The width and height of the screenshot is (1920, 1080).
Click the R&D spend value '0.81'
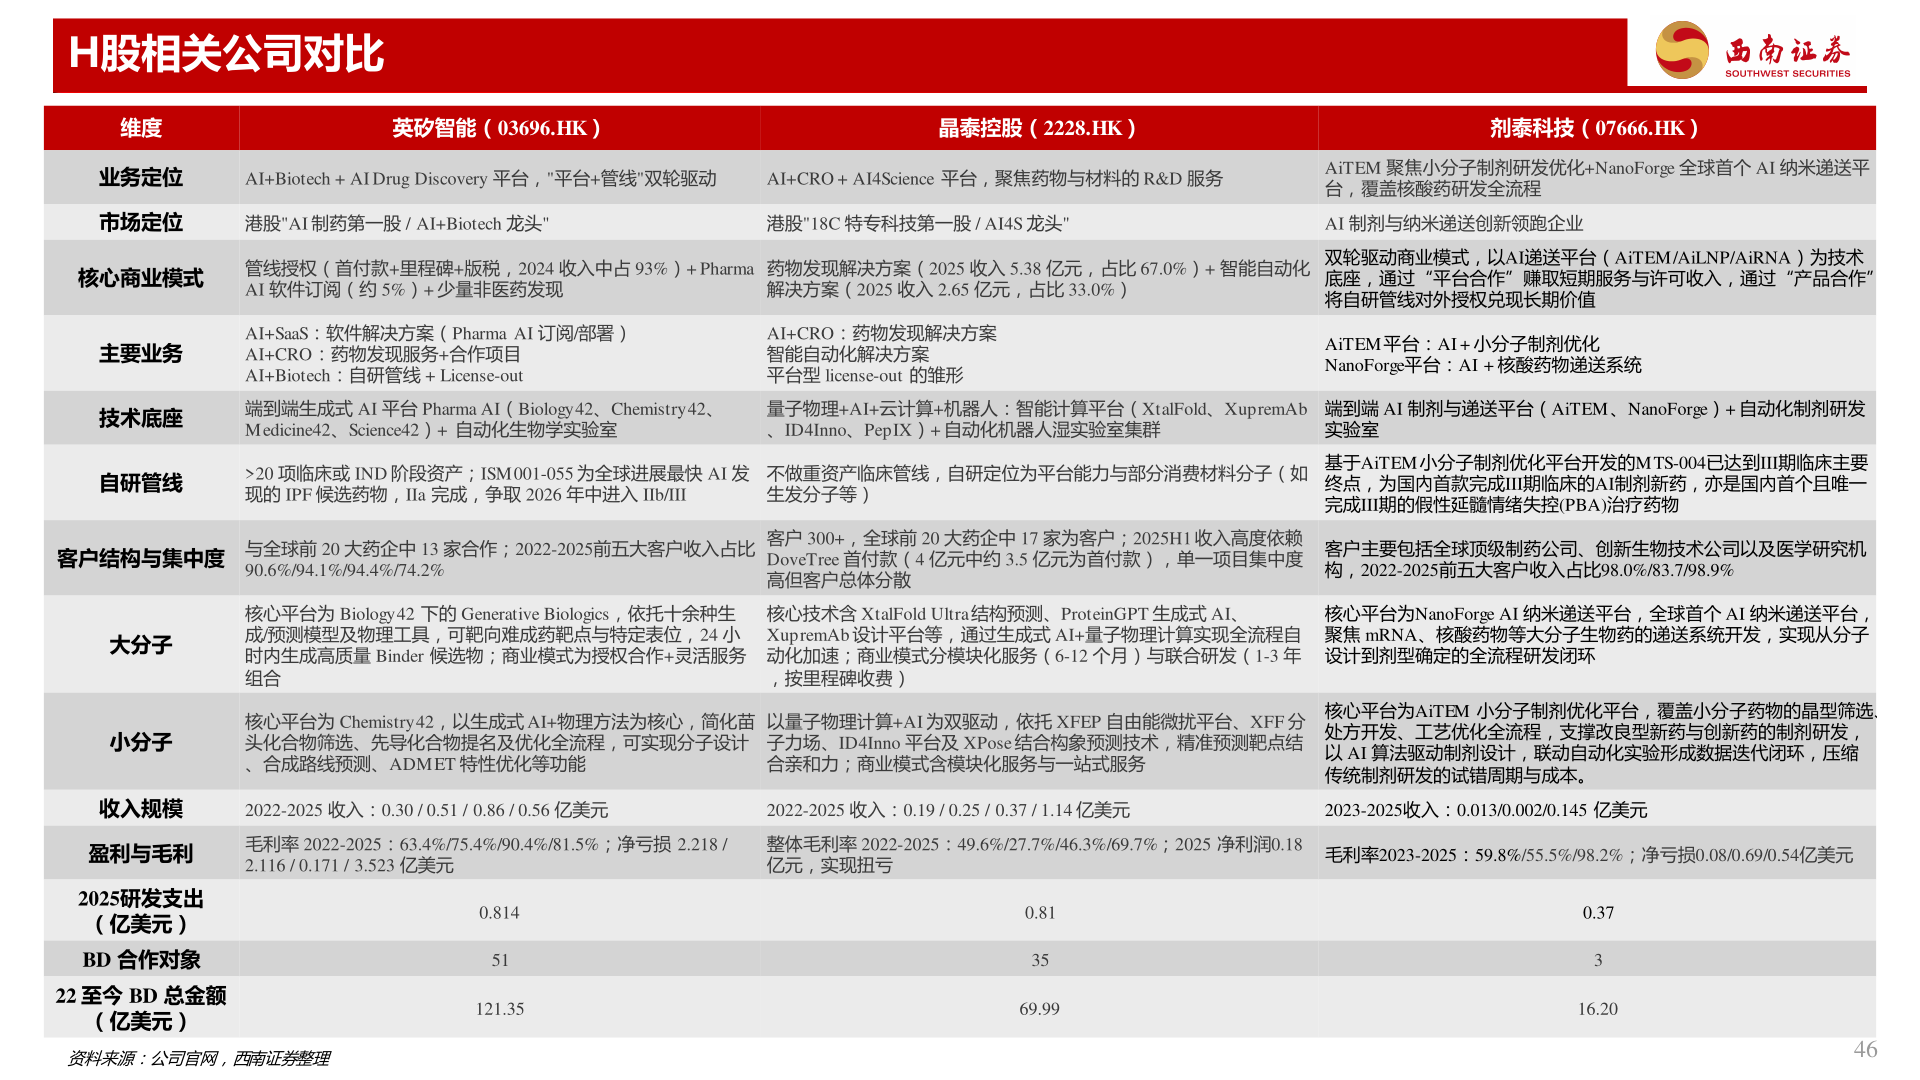click(1040, 913)
